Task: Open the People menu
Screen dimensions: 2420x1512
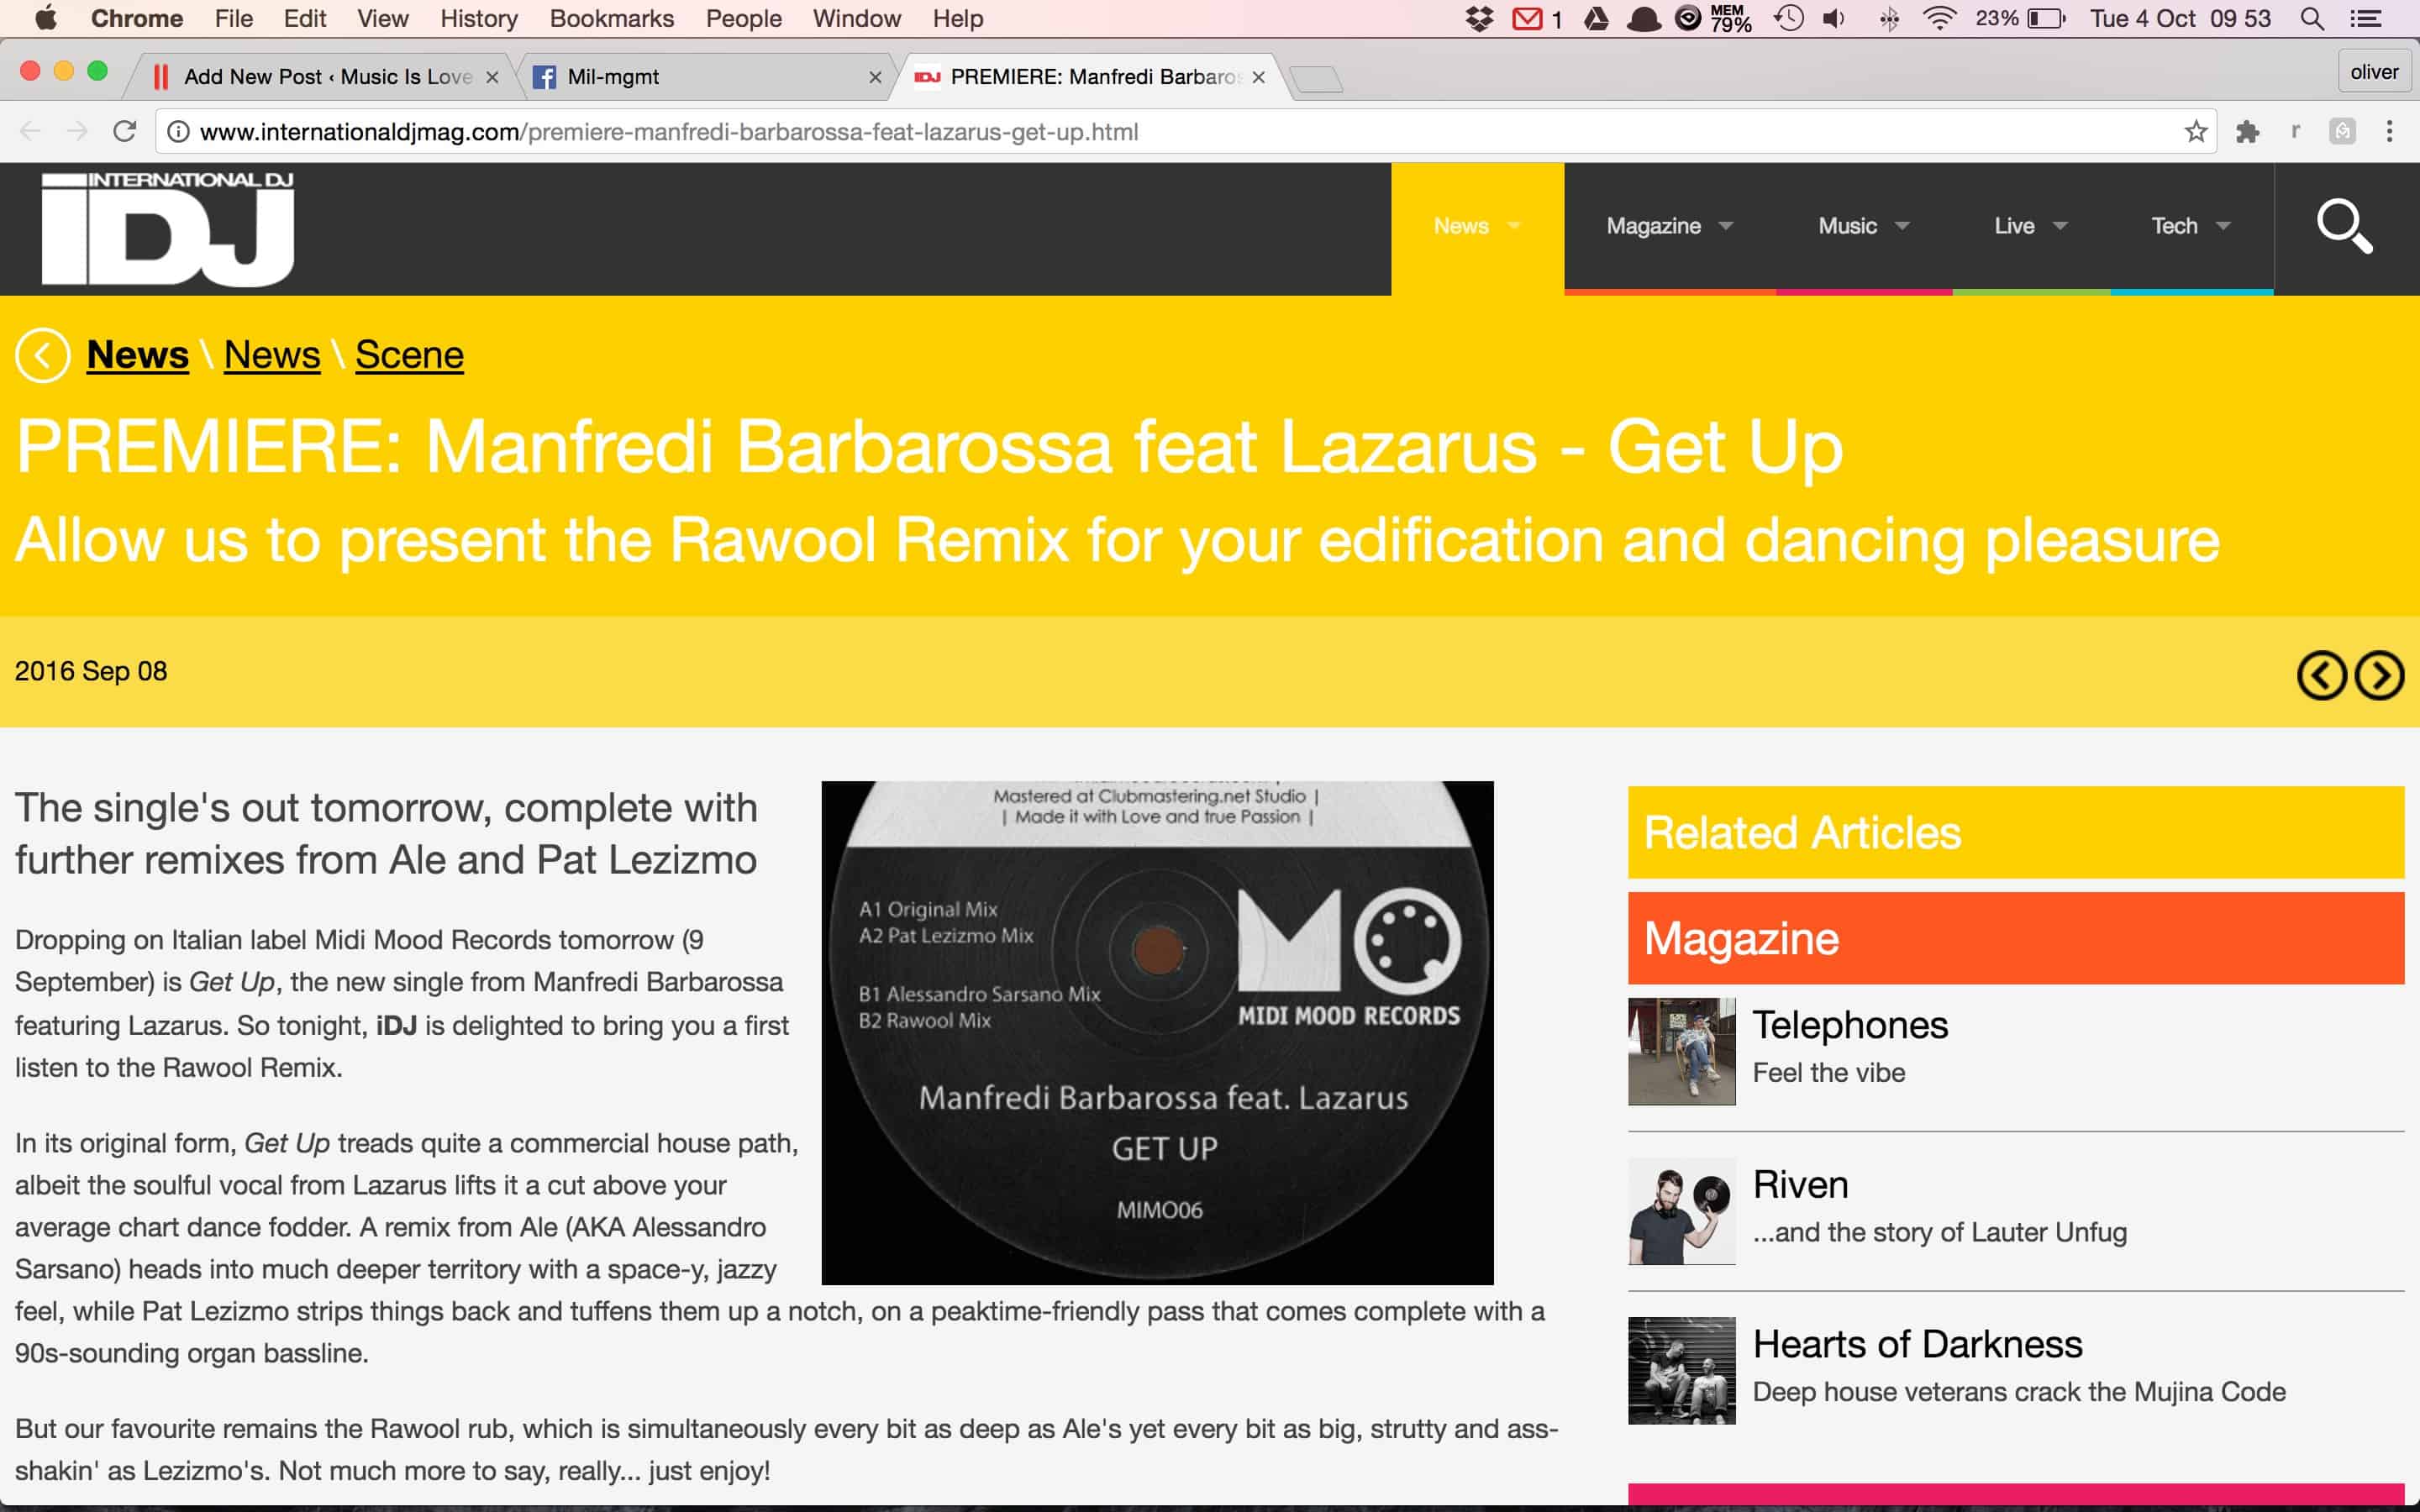Action: tap(744, 18)
